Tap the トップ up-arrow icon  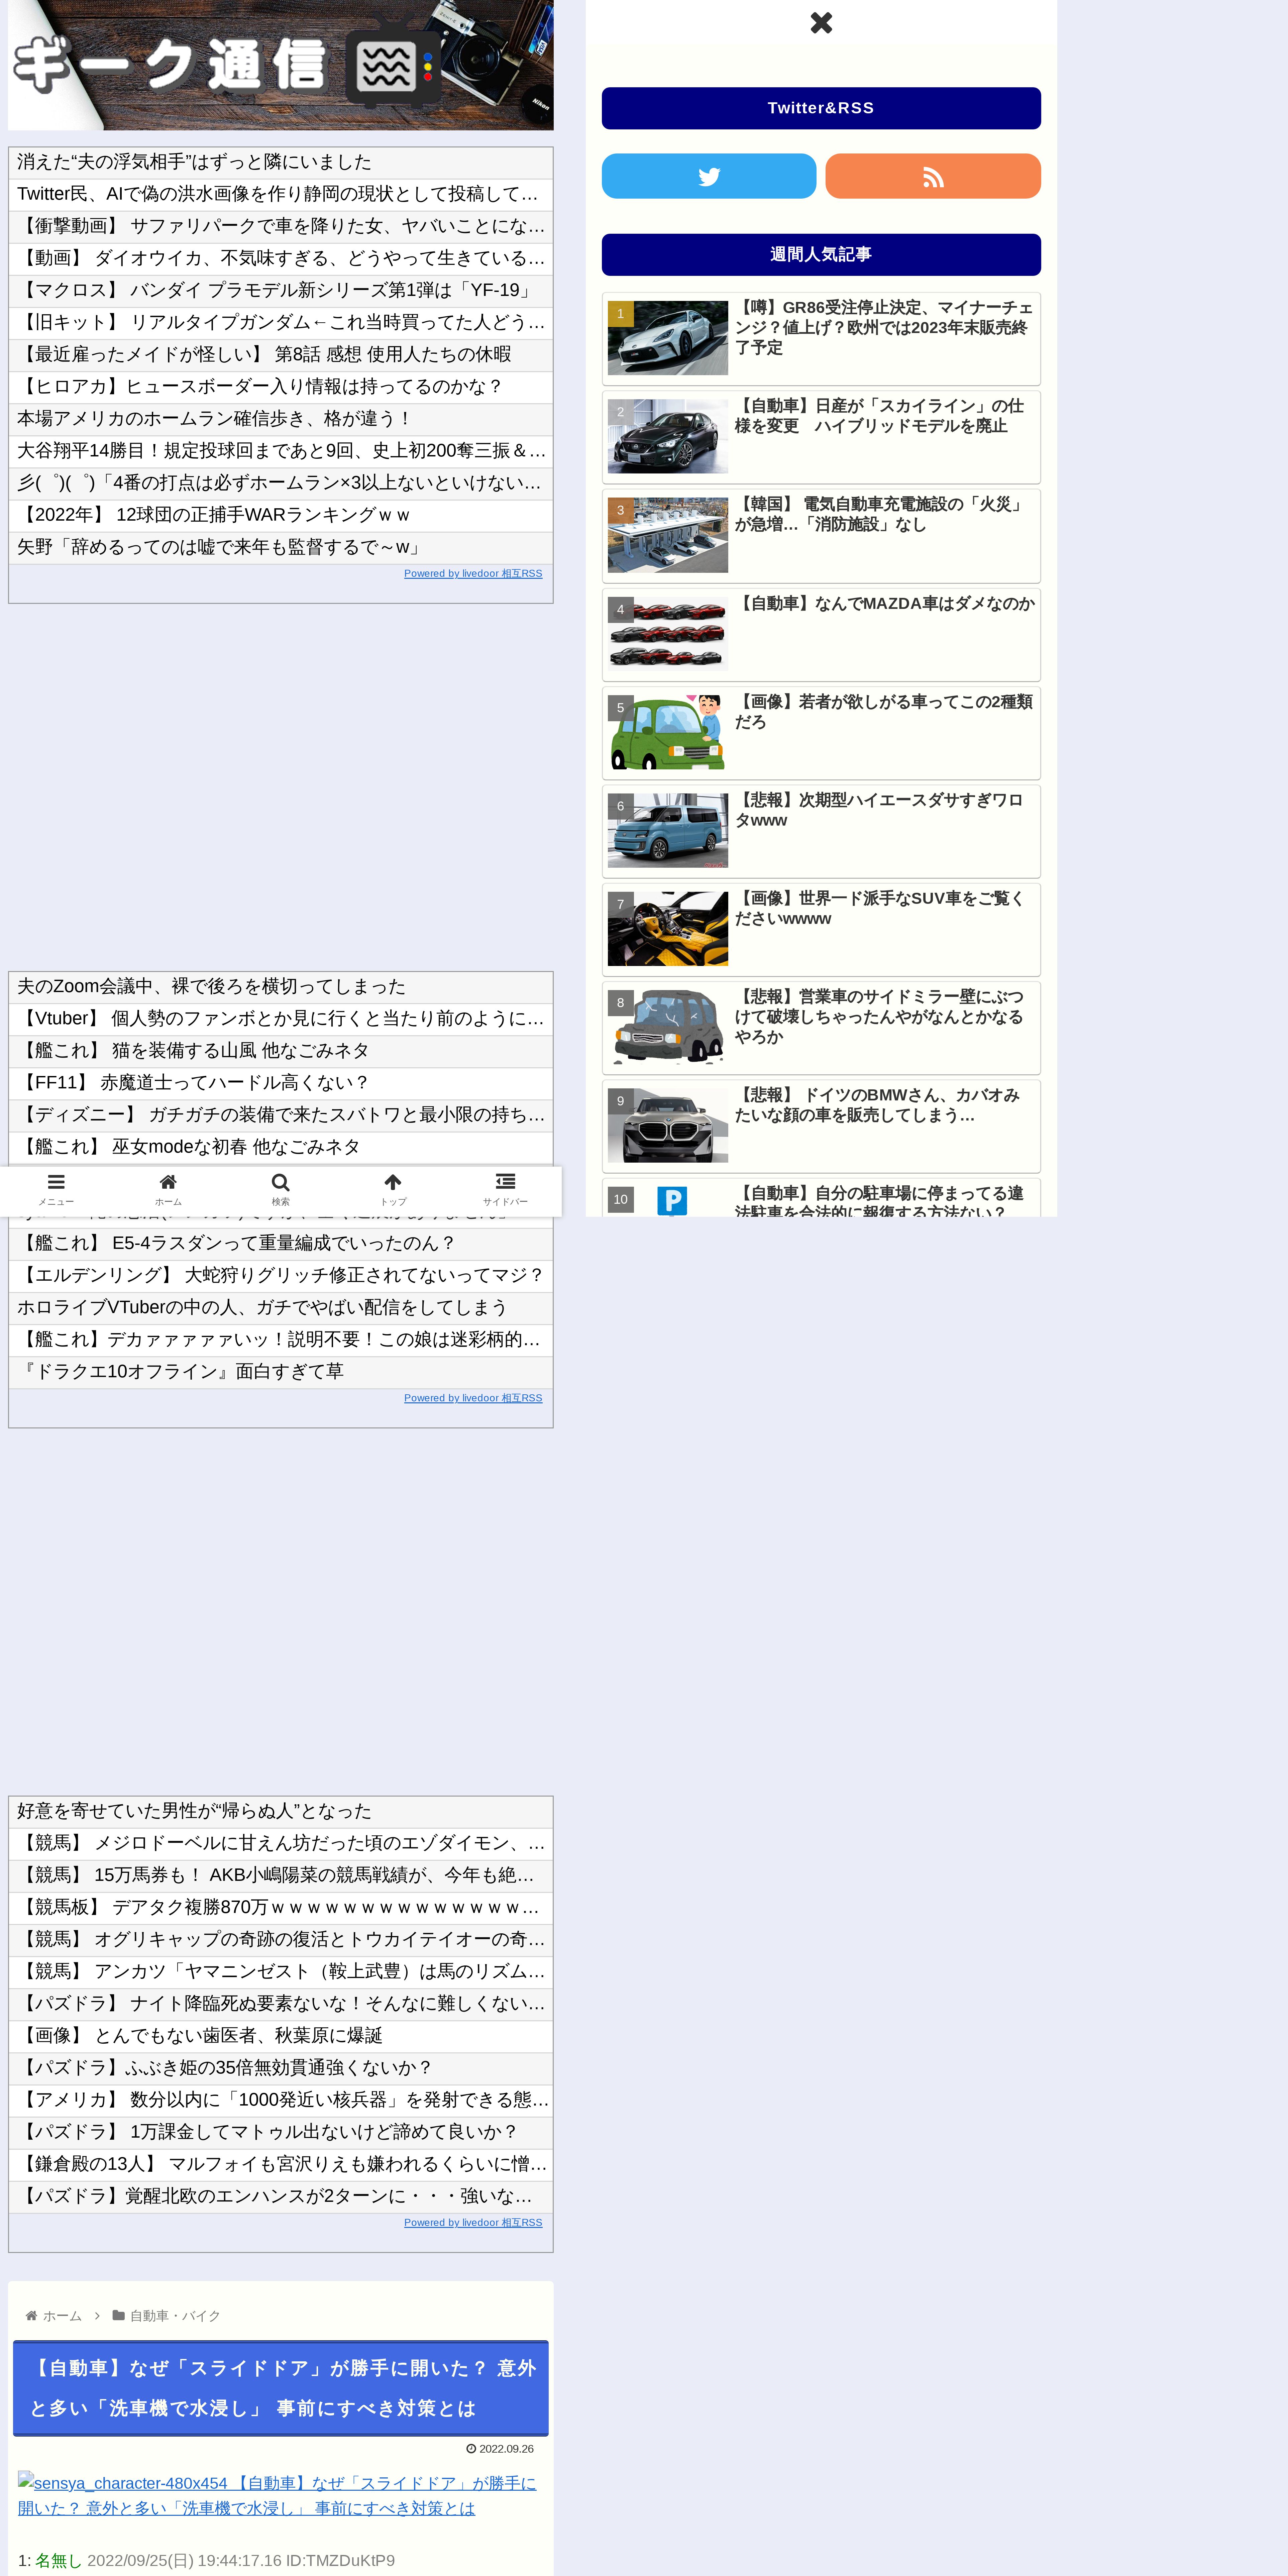tap(393, 1189)
